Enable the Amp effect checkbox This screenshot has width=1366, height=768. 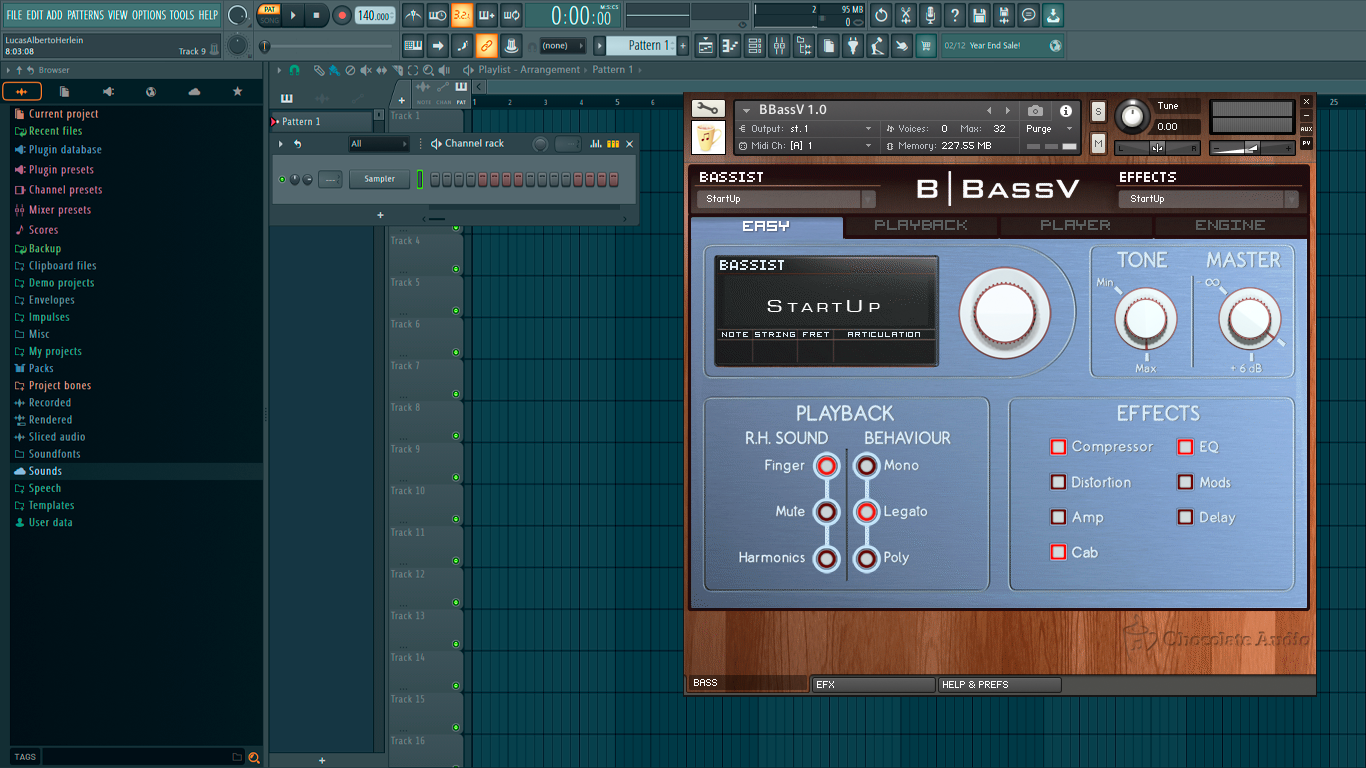click(x=1058, y=517)
